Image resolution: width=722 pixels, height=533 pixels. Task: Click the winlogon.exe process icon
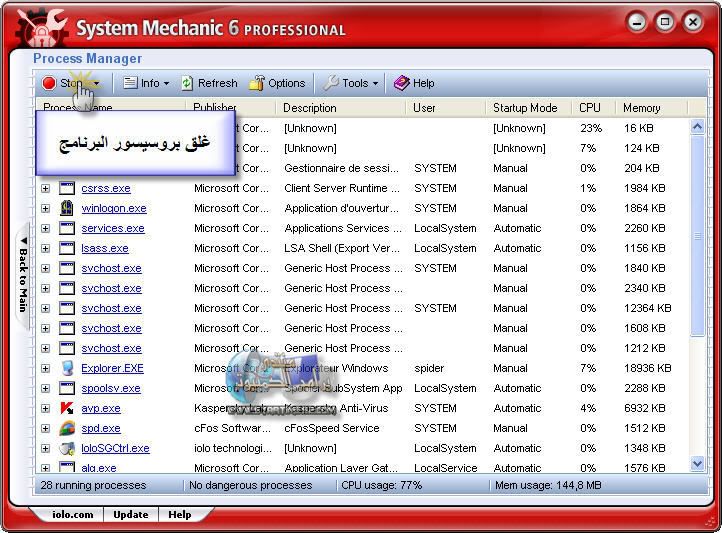pos(67,208)
